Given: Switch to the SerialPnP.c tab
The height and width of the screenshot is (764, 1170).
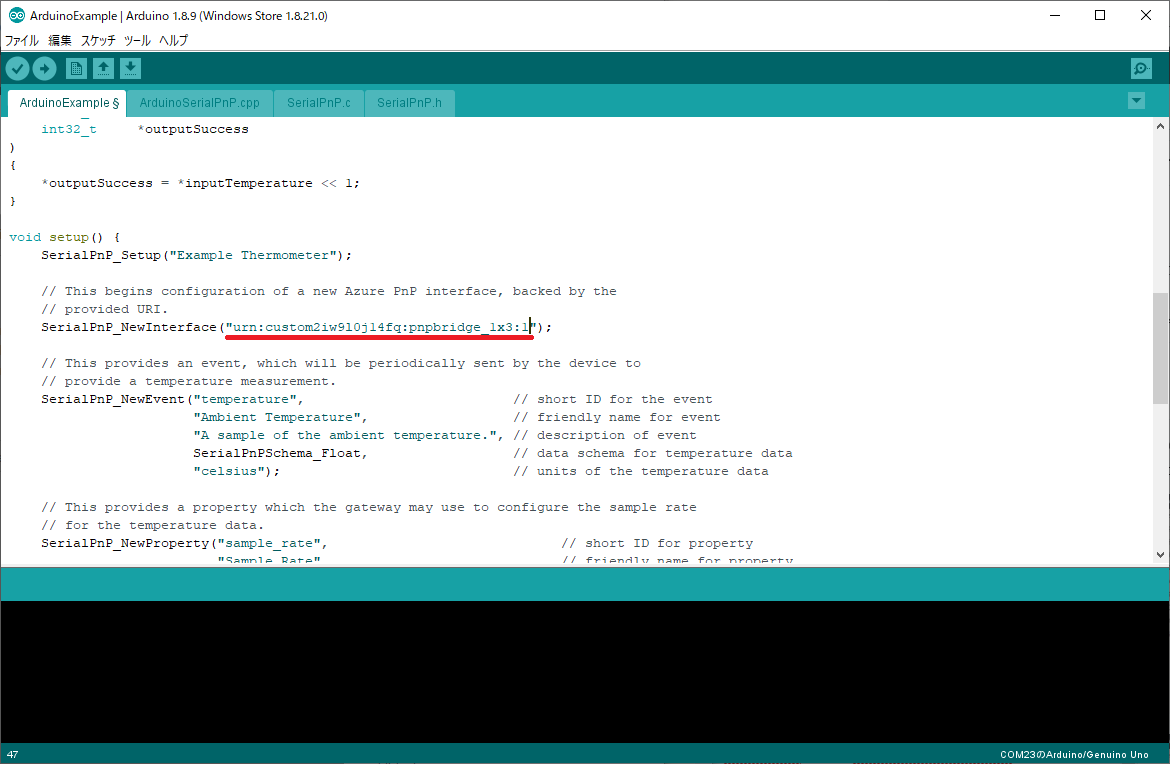Looking at the screenshot, I should coord(319,103).
